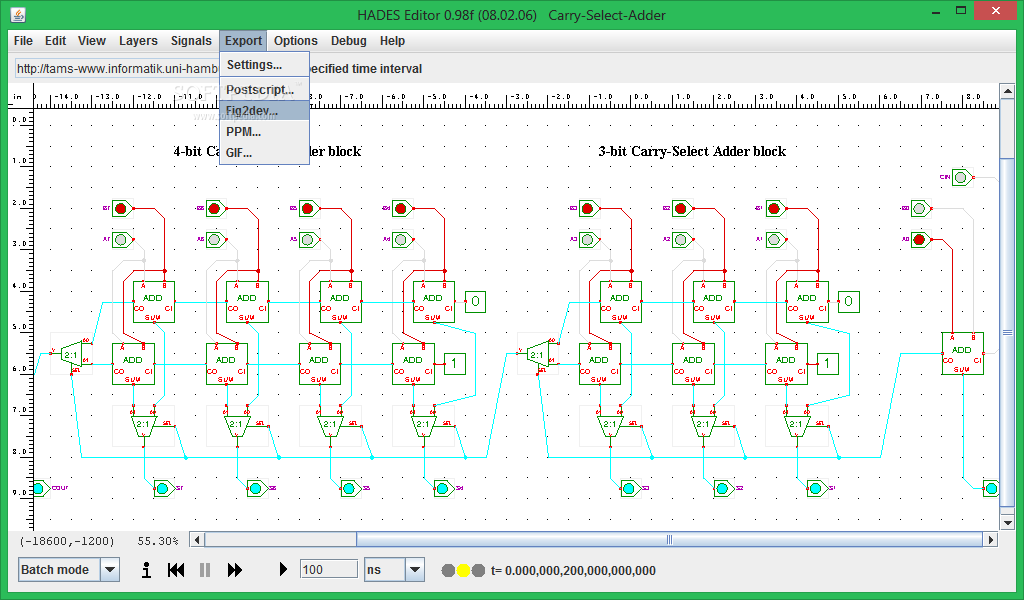Open the Edit menu
This screenshot has height=600, width=1024.
click(56, 40)
